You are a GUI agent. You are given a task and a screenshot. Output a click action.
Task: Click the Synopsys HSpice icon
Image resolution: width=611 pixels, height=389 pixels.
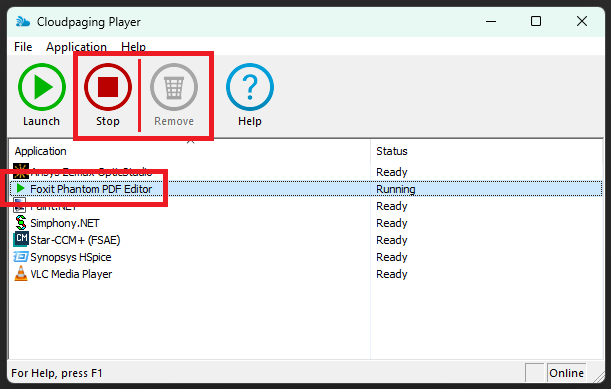pyautogui.click(x=21, y=257)
